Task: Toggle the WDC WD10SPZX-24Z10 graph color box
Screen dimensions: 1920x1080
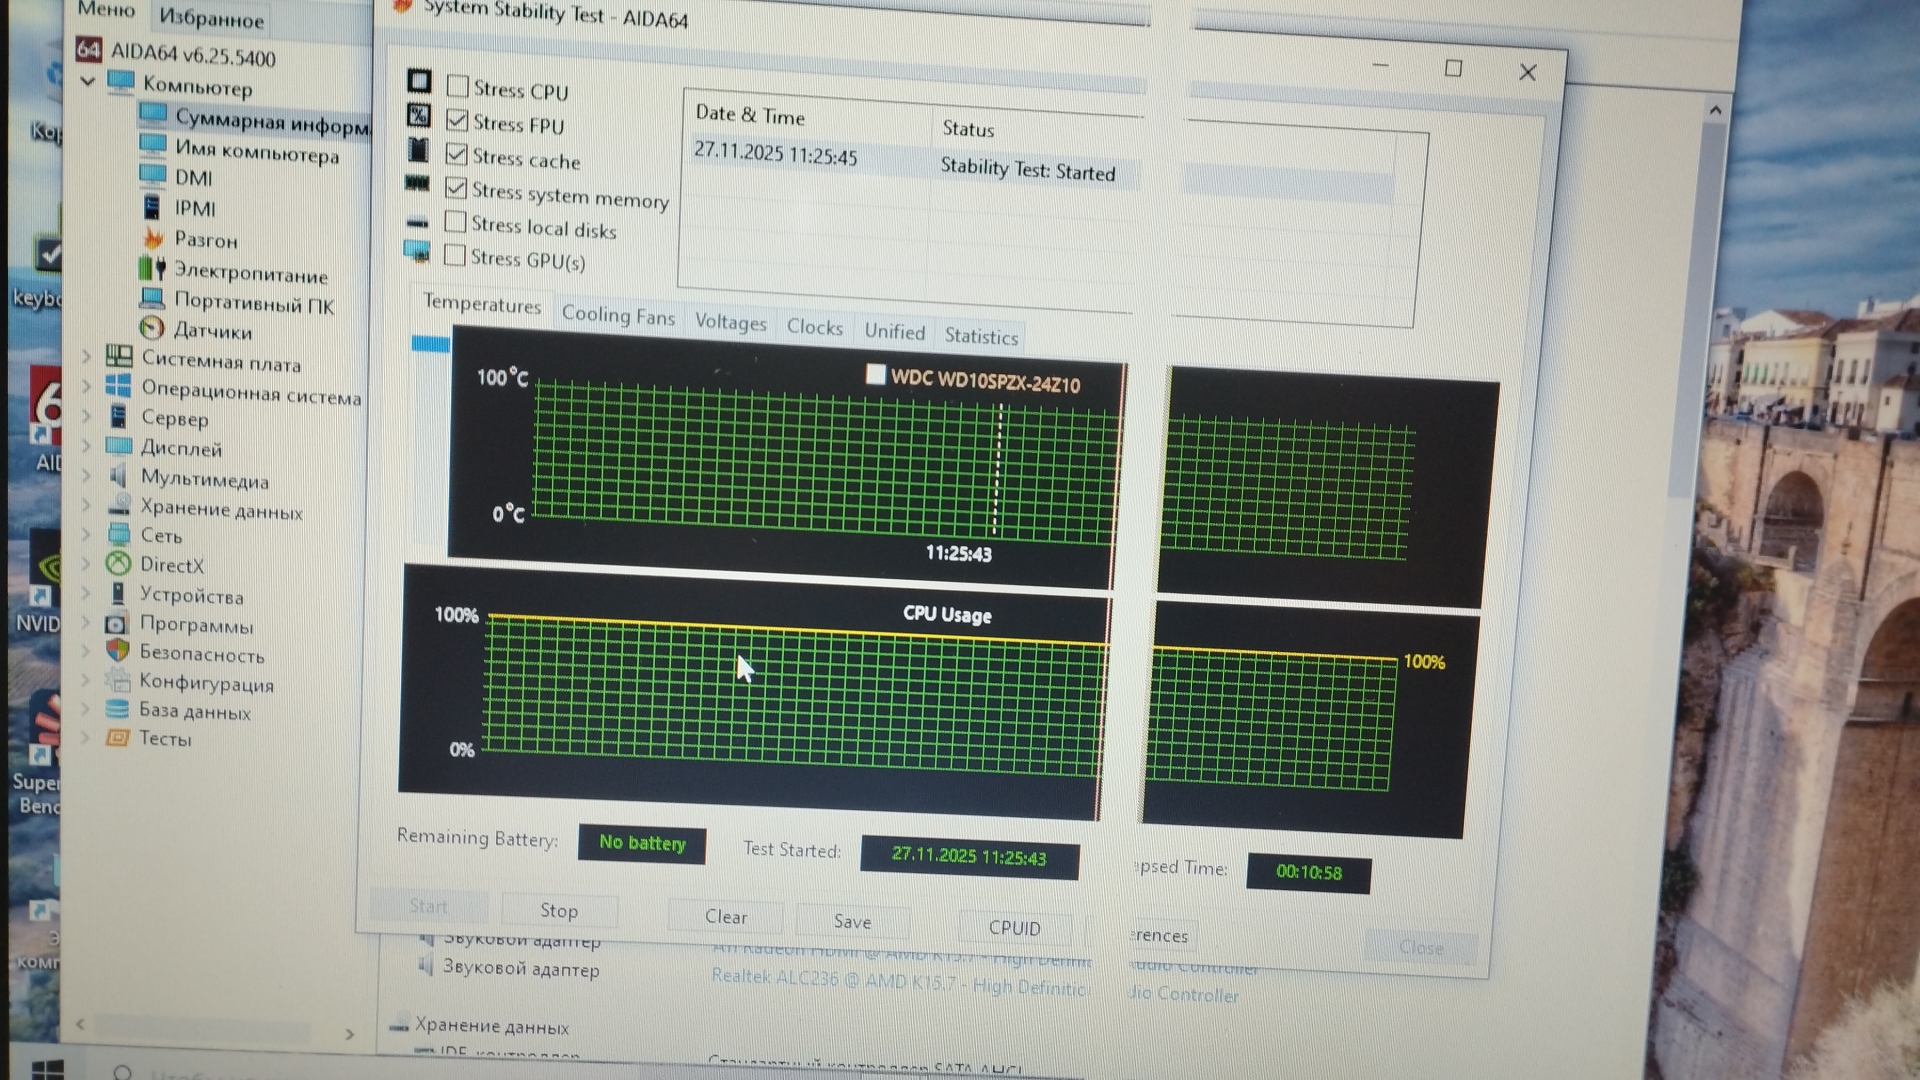Action: pyautogui.click(x=875, y=374)
